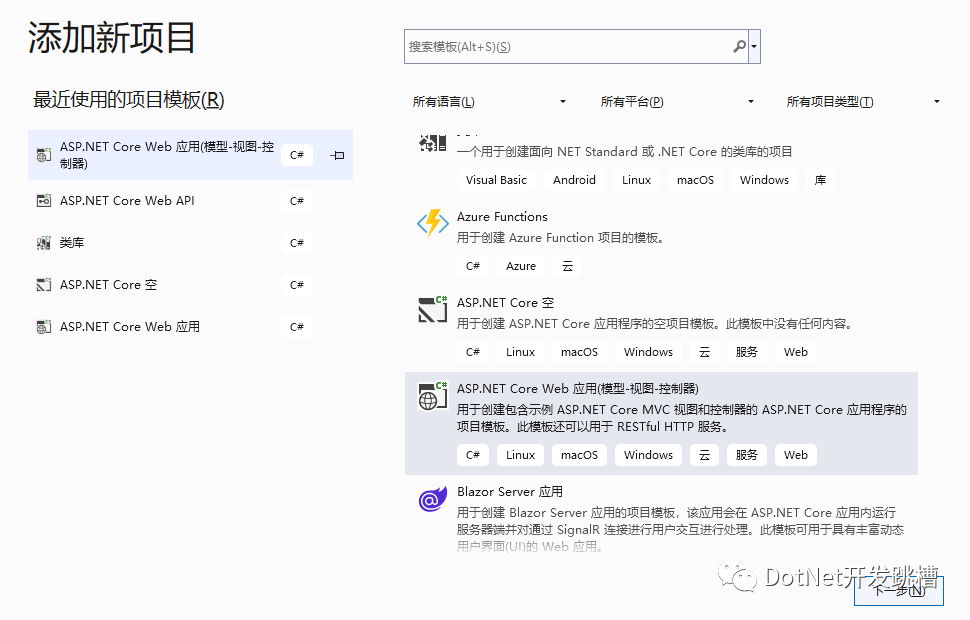Select the Azure Functions template title
The width and height of the screenshot is (970, 620).
tap(502, 217)
